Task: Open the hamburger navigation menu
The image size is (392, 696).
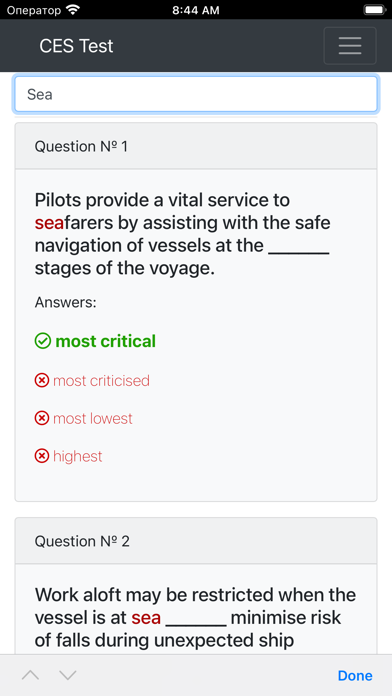Action: click(x=350, y=46)
